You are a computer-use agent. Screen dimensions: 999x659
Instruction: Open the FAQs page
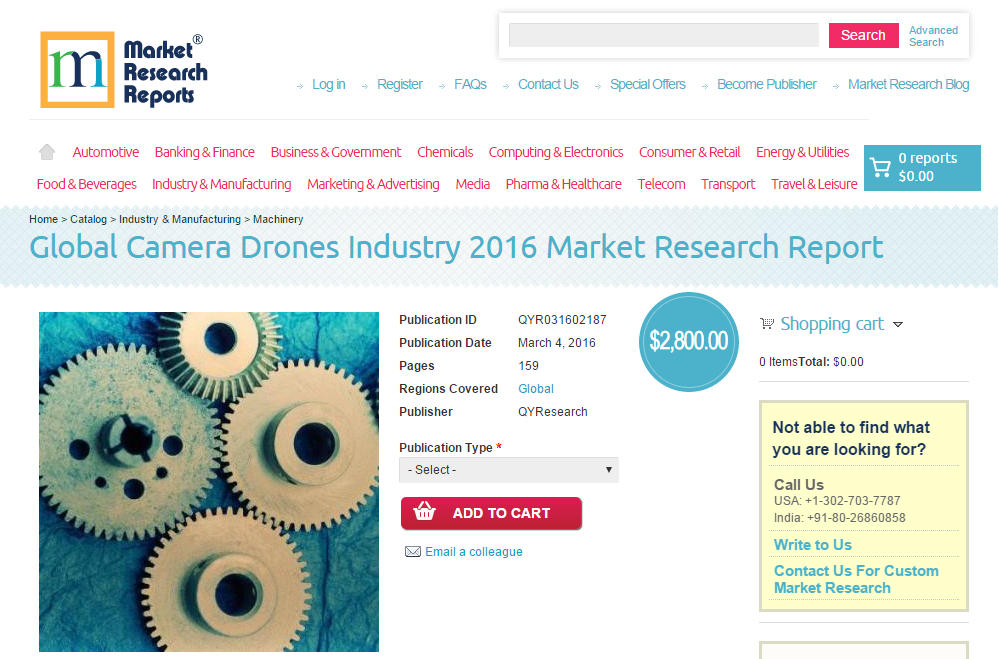pos(470,85)
